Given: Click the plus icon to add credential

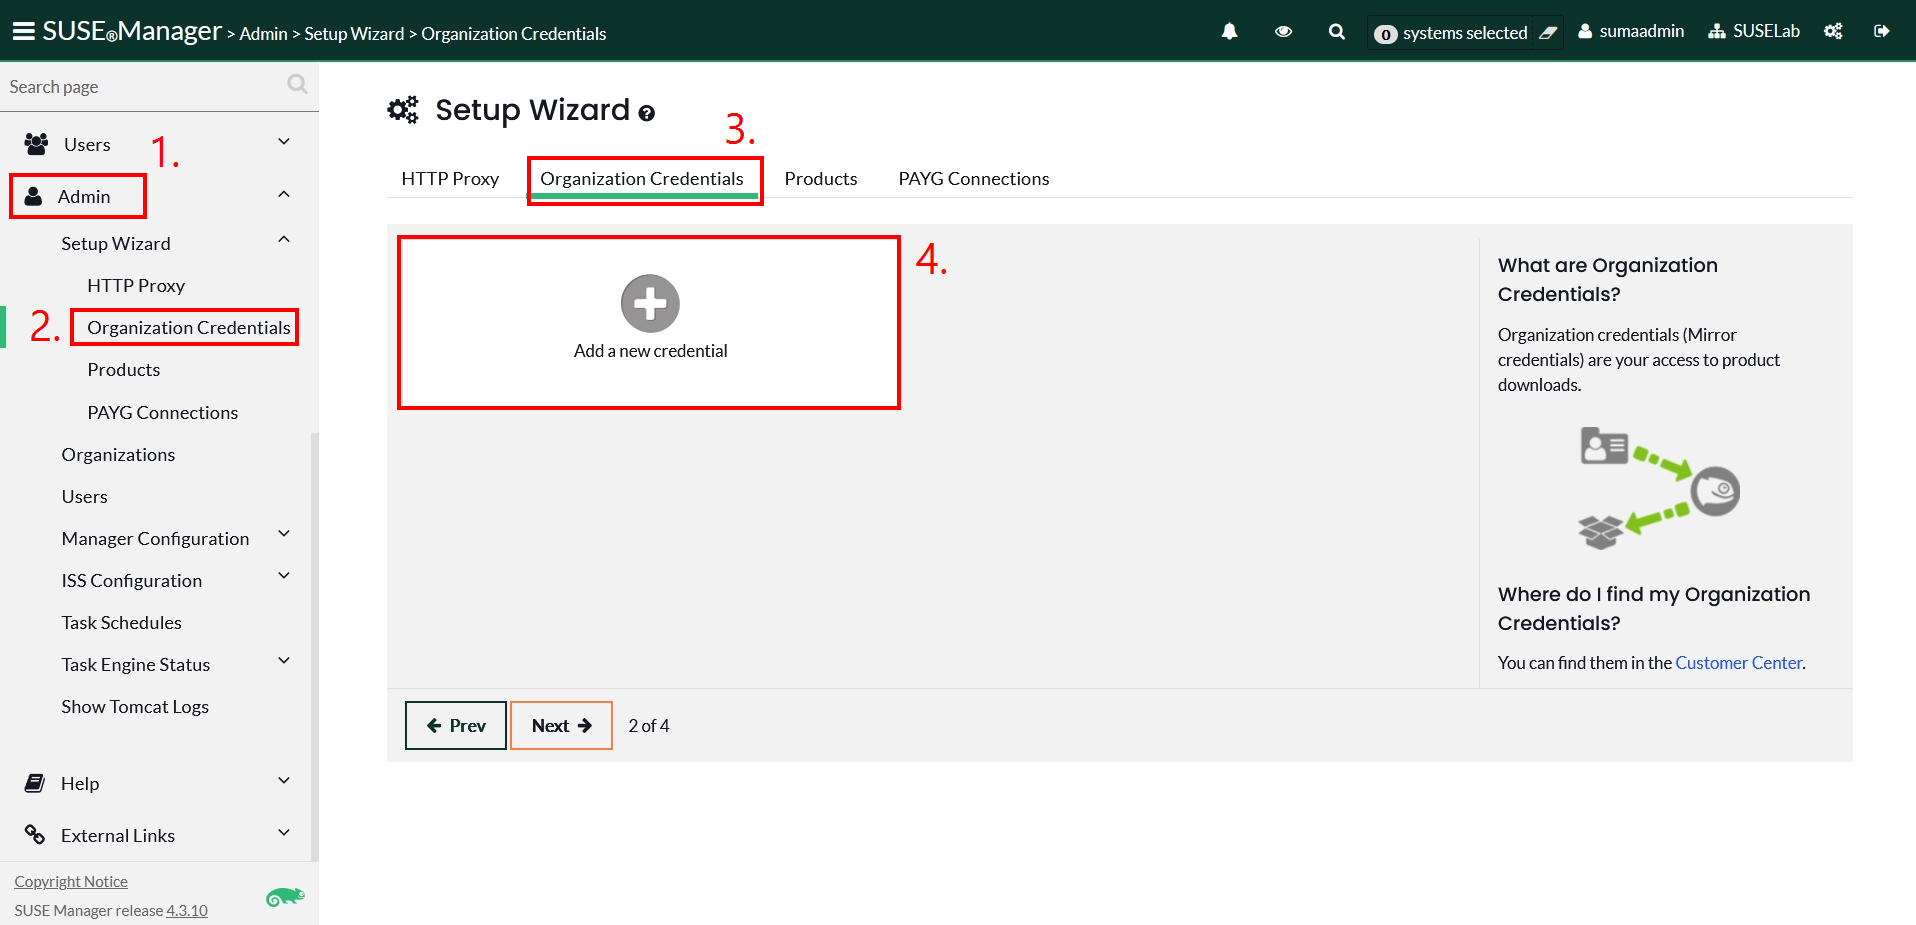Looking at the screenshot, I should point(650,303).
